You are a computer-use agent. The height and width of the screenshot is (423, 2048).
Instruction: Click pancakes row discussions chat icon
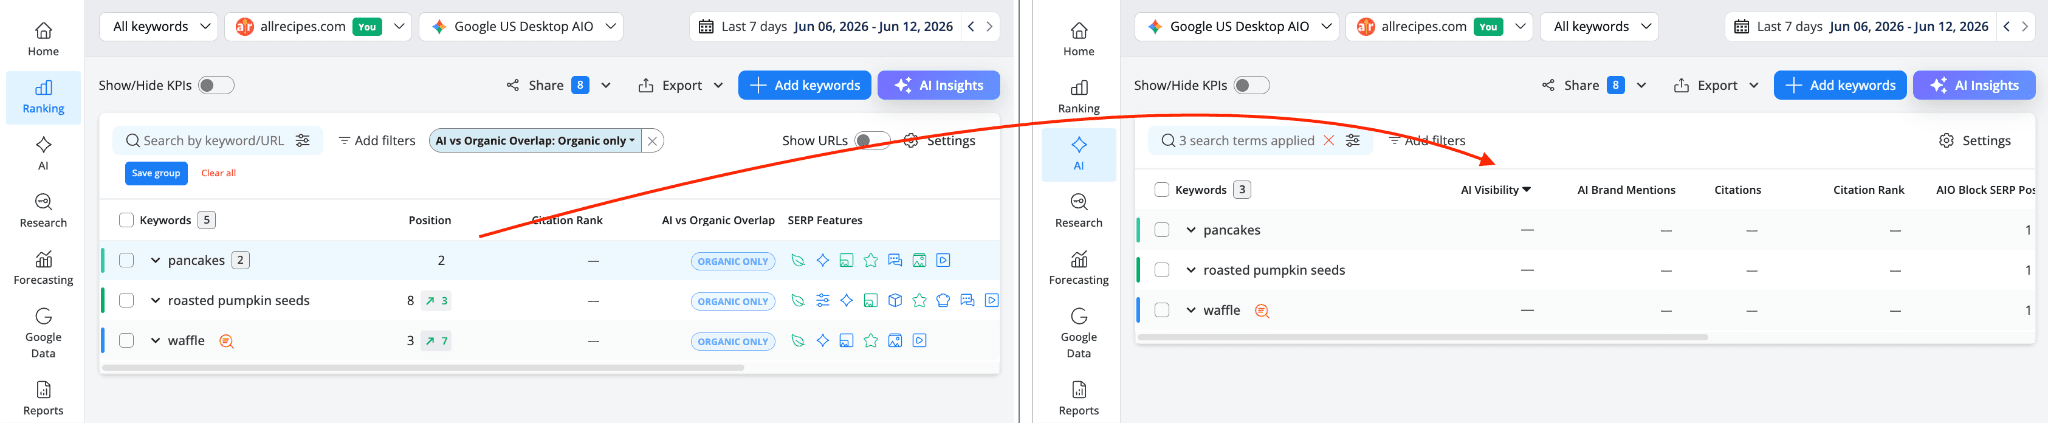(x=895, y=260)
